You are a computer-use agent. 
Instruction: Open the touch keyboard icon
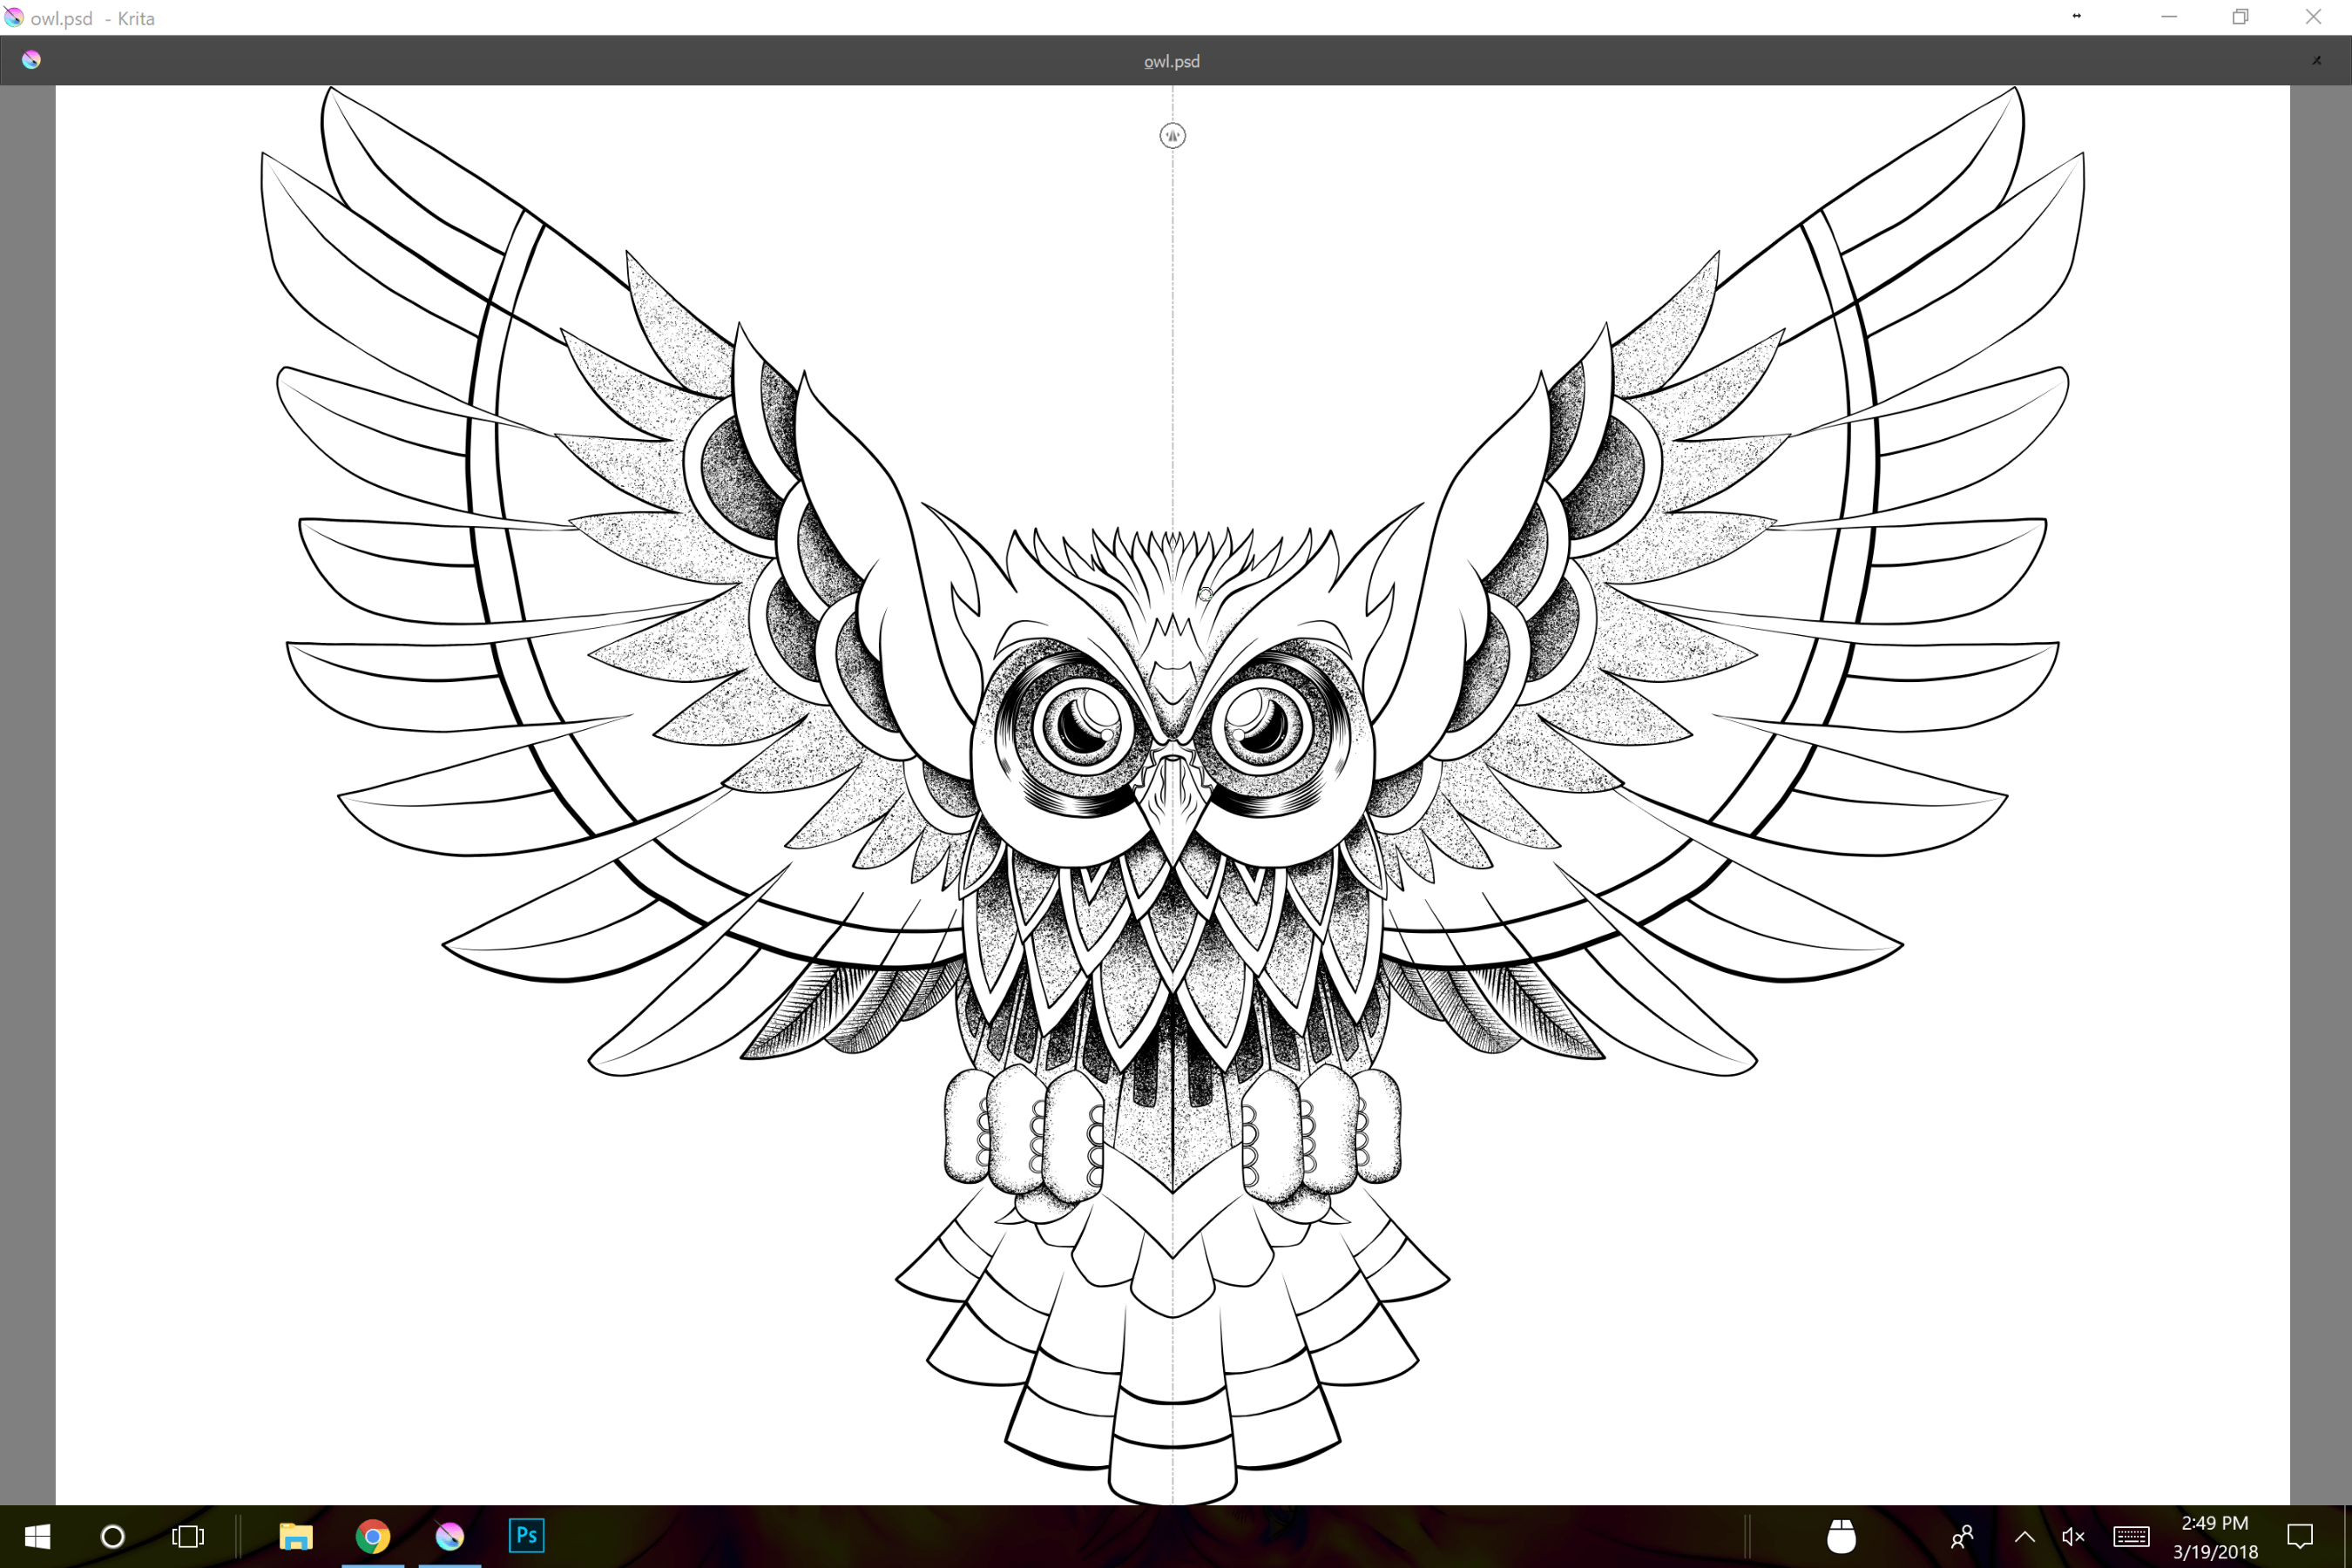(2131, 1536)
